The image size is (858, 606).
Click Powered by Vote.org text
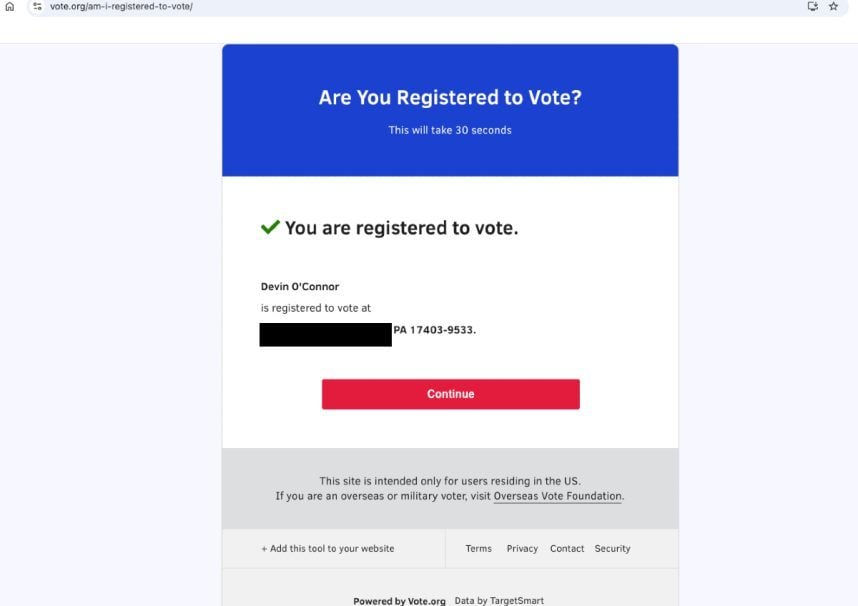[399, 601]
